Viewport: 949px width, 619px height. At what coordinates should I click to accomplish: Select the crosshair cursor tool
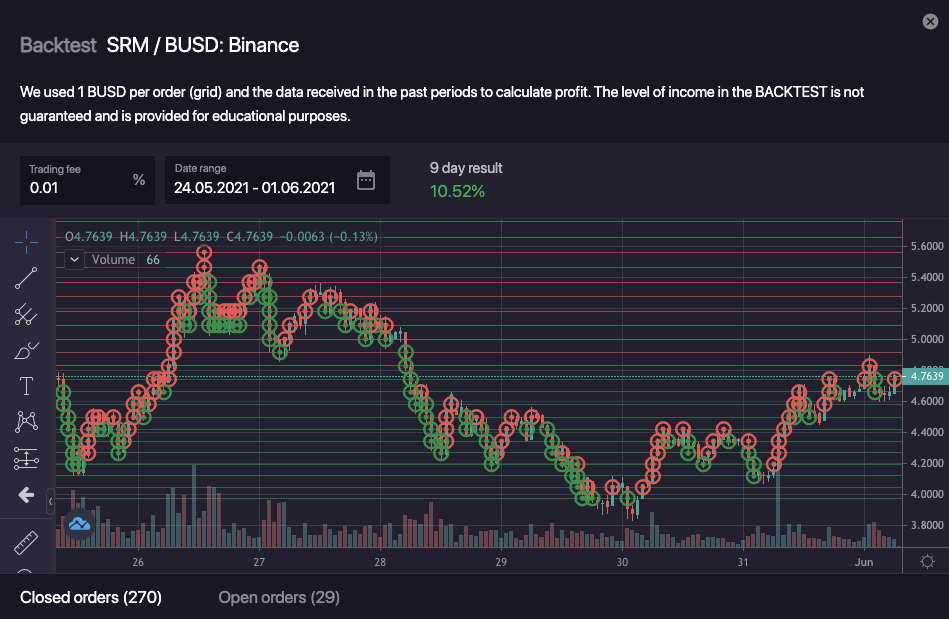pyautogui.click(x=27, y=241)
